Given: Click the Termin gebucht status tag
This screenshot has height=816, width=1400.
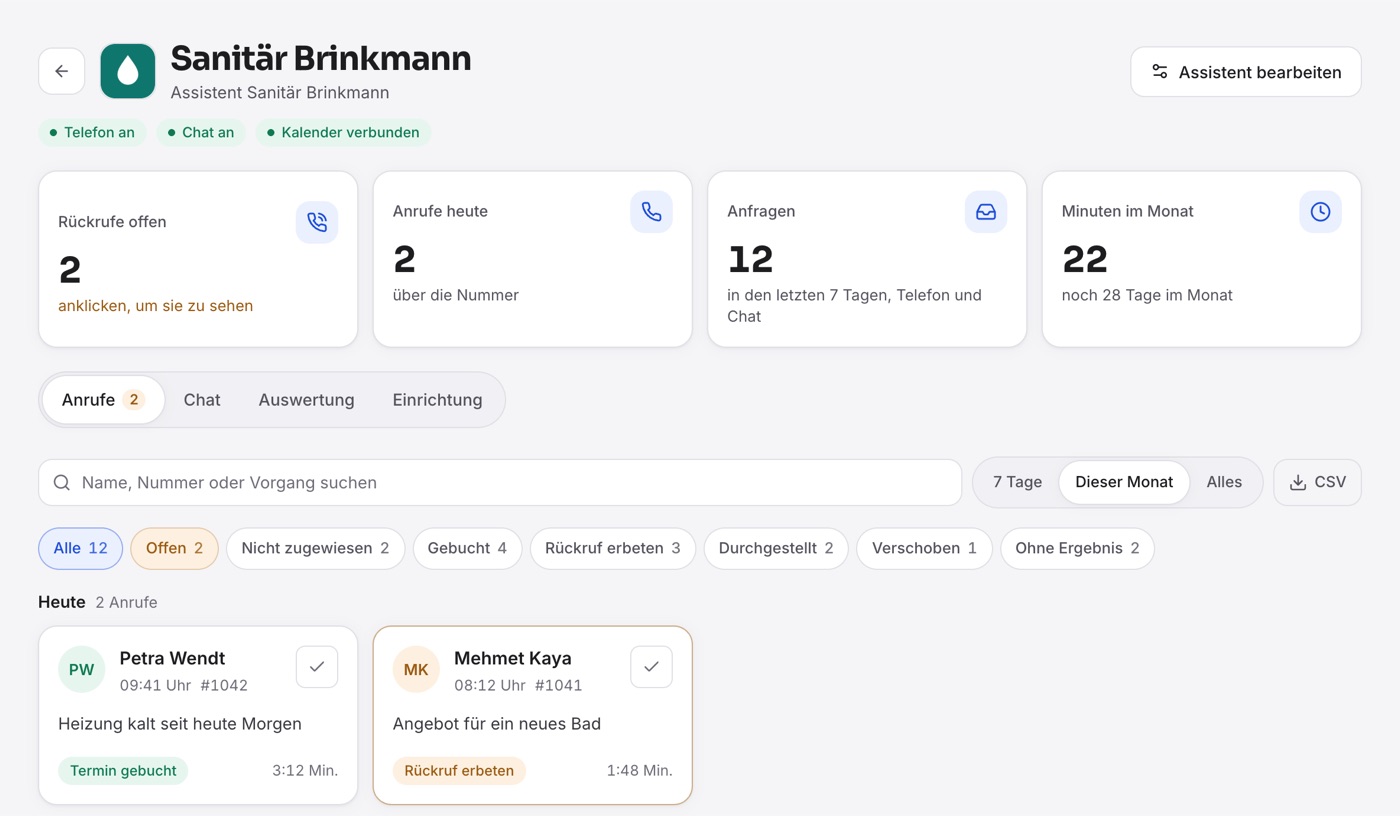Looking at the screenshot, I should coord(123,771).
